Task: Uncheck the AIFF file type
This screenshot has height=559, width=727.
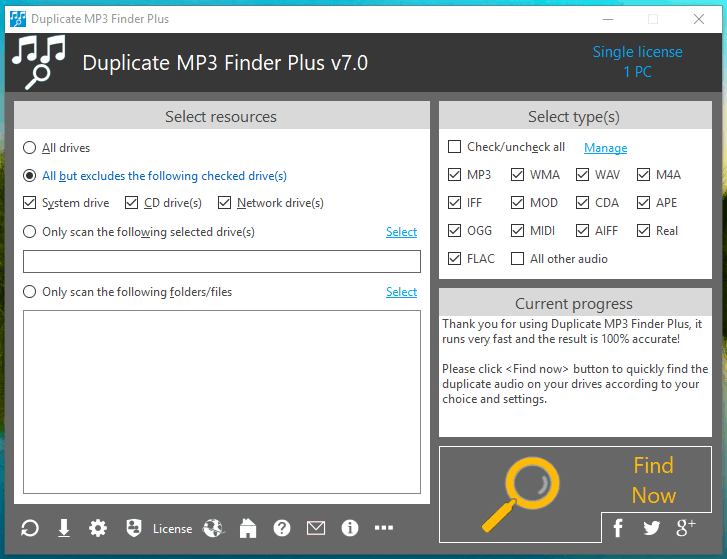Action: coord(582,230)
